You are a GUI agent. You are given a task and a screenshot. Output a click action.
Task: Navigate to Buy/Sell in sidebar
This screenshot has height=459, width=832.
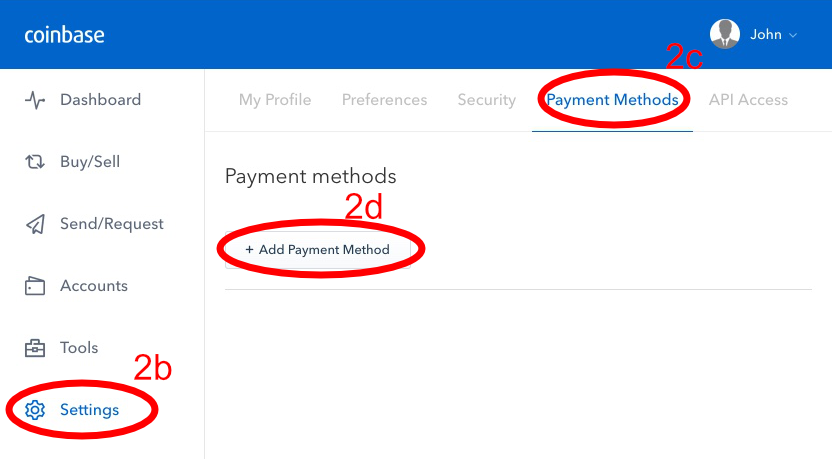tap(90, 161)
